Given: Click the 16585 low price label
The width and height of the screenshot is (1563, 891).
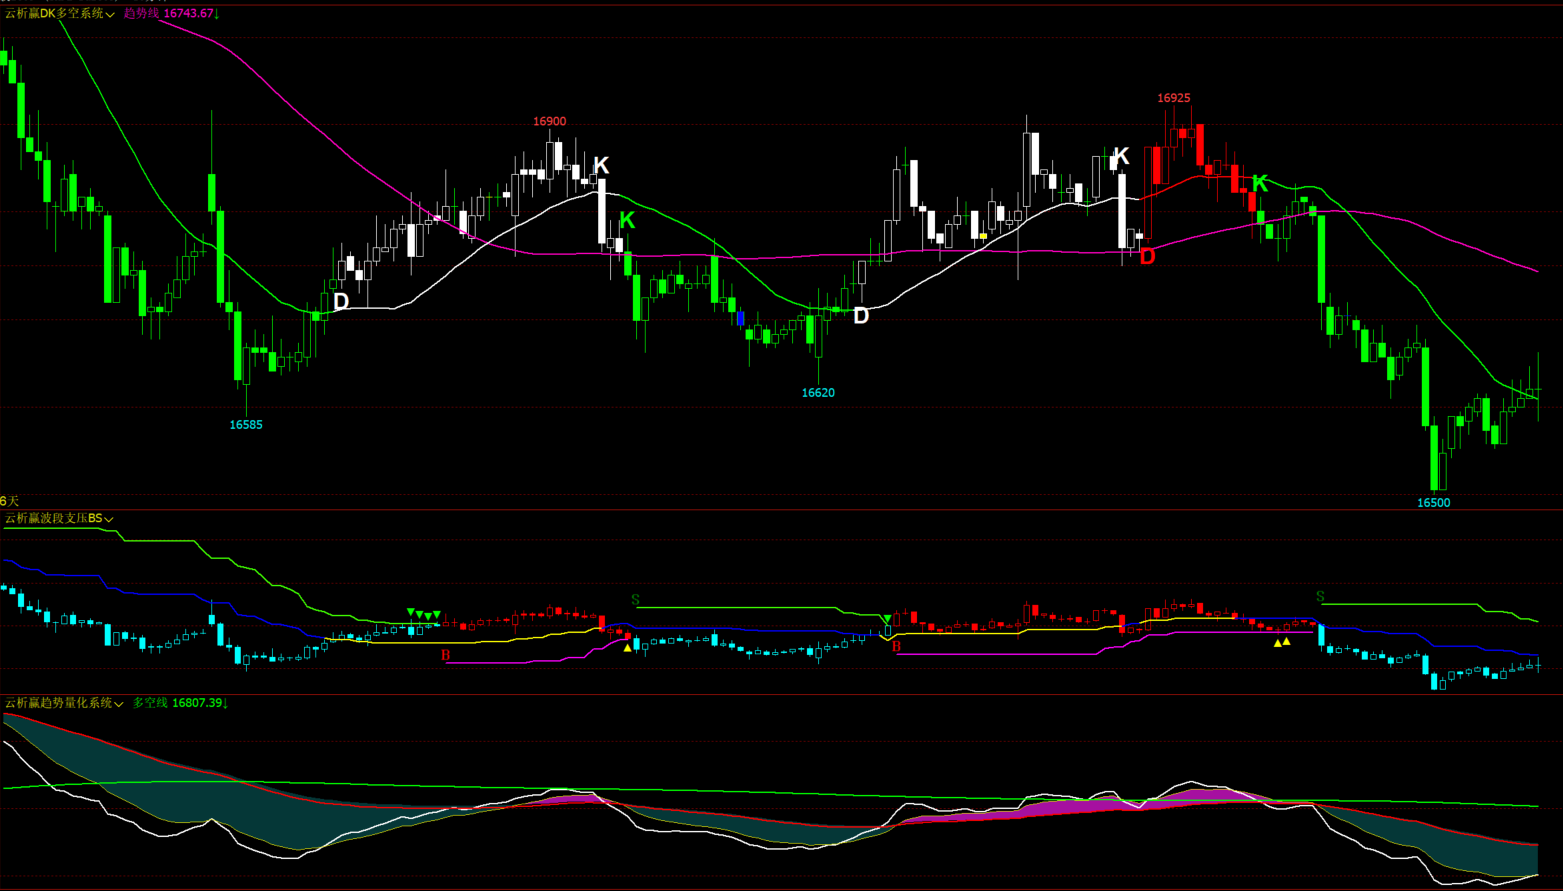Looking at the screenshot, I should tap(246, 425).
